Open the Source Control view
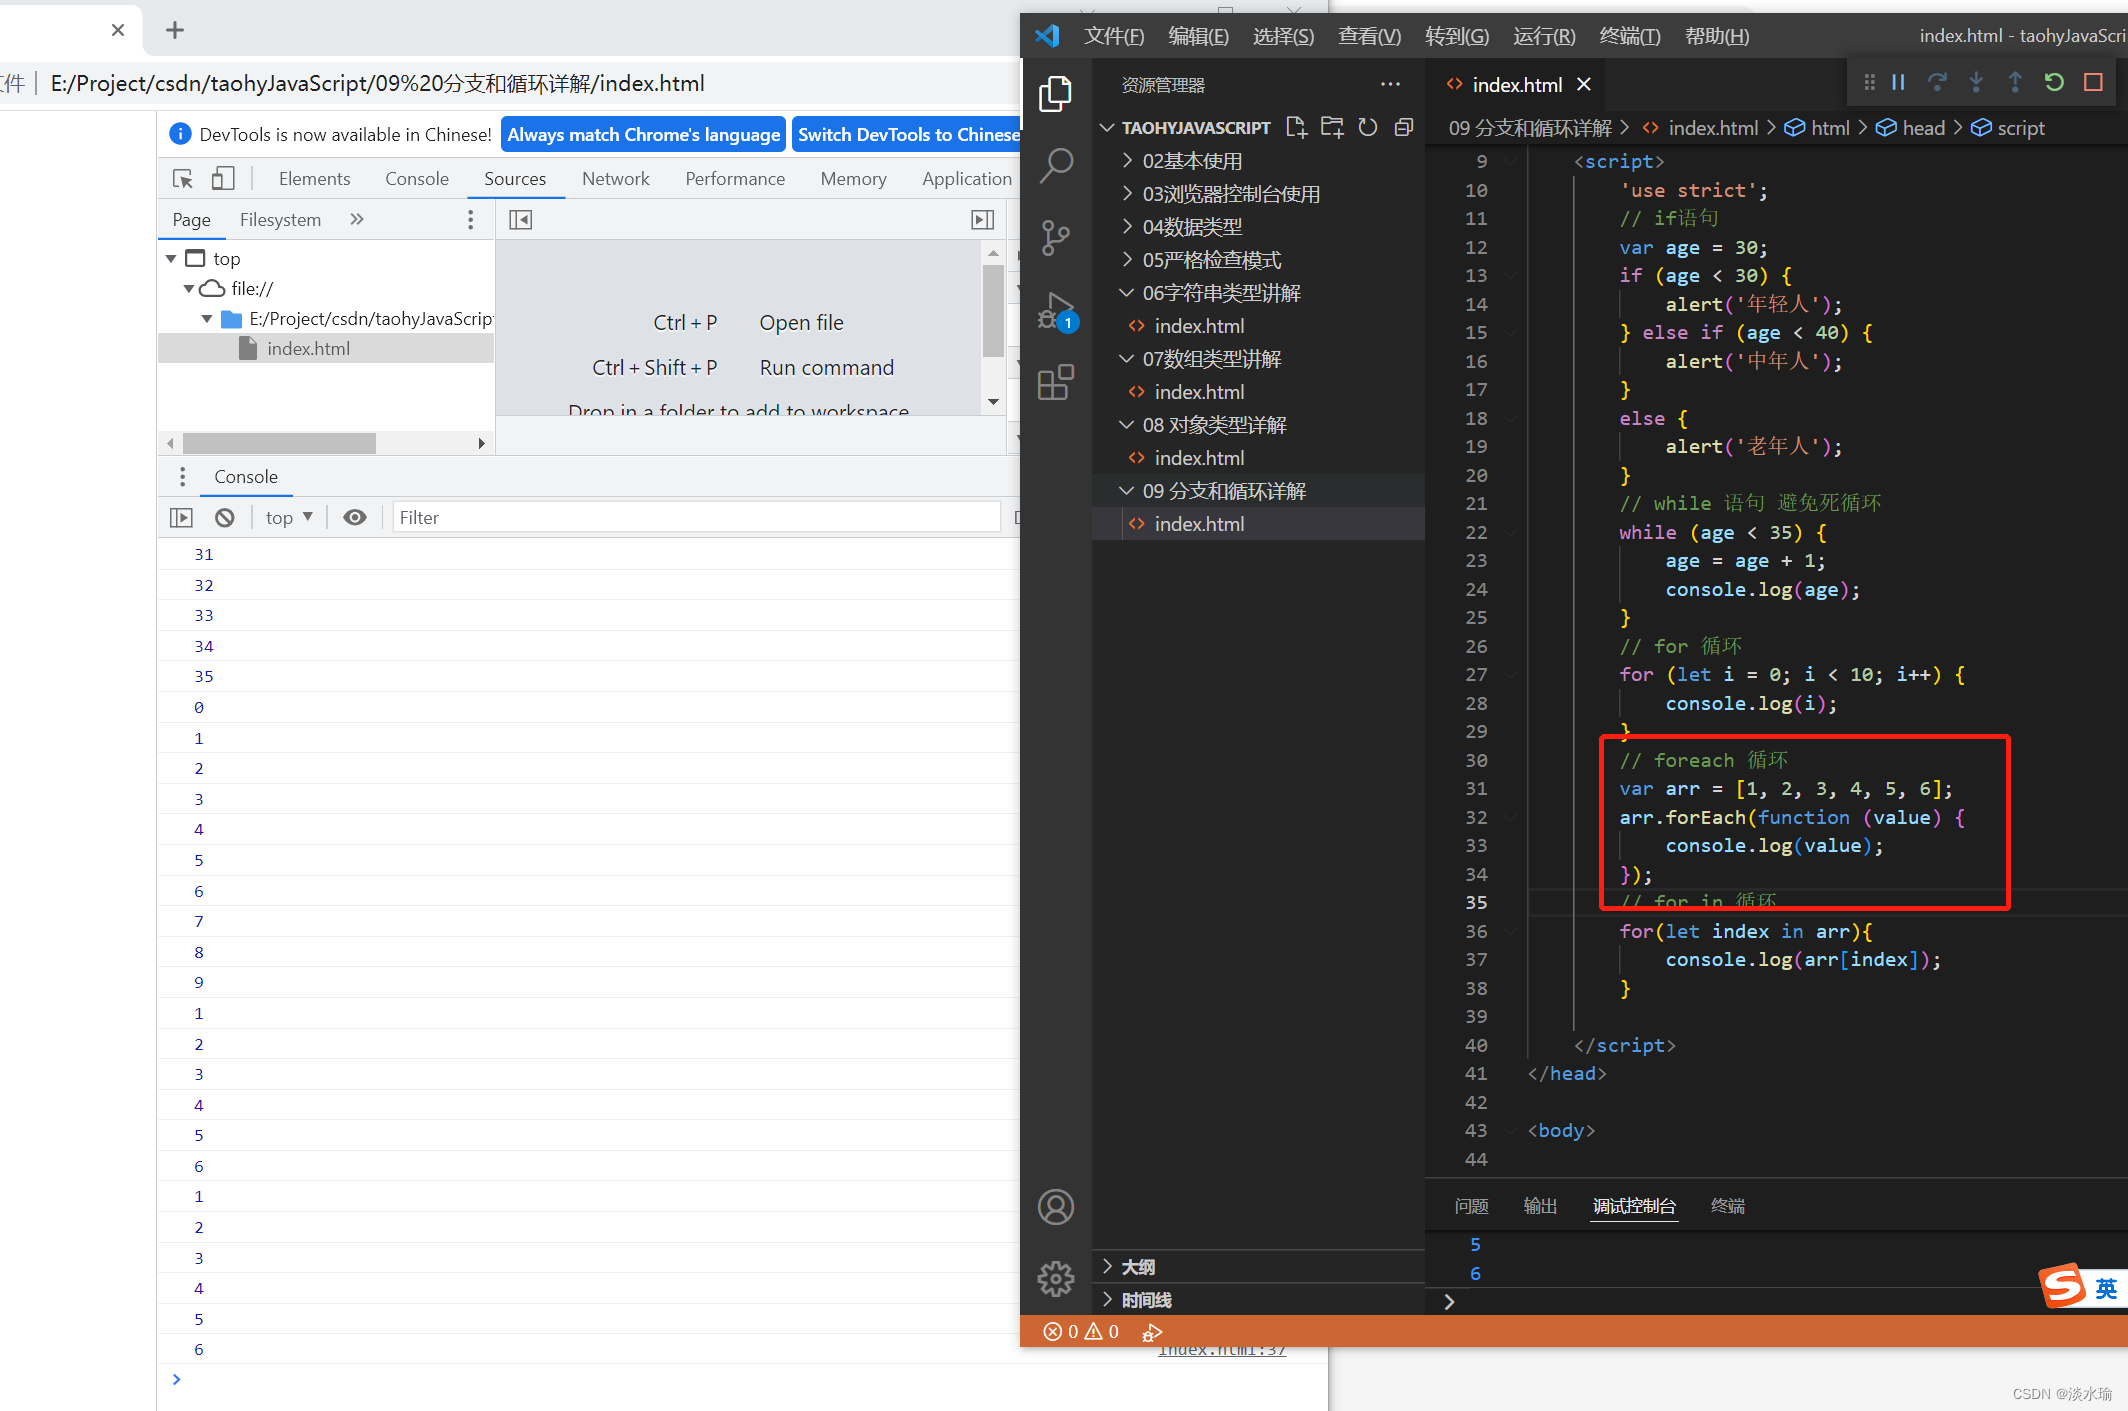The image size is (2128, 1411). coord(1055,238)
